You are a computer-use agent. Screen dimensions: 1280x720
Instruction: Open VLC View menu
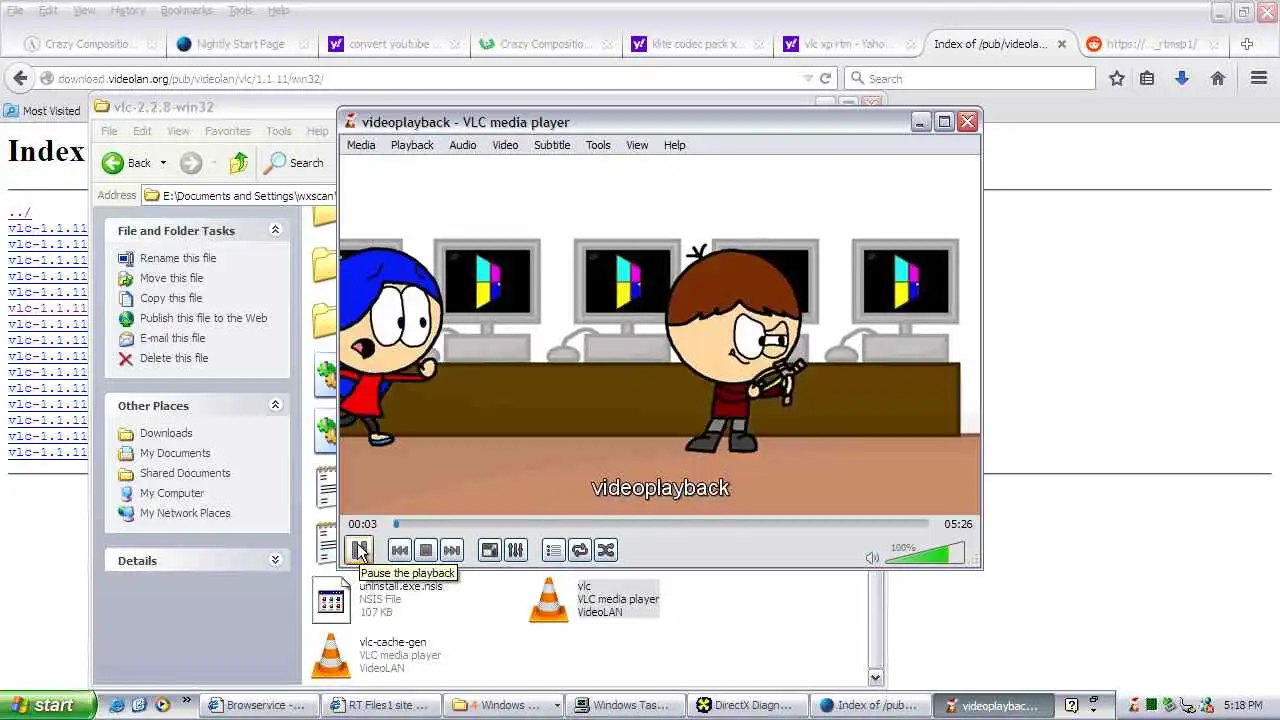637,145
